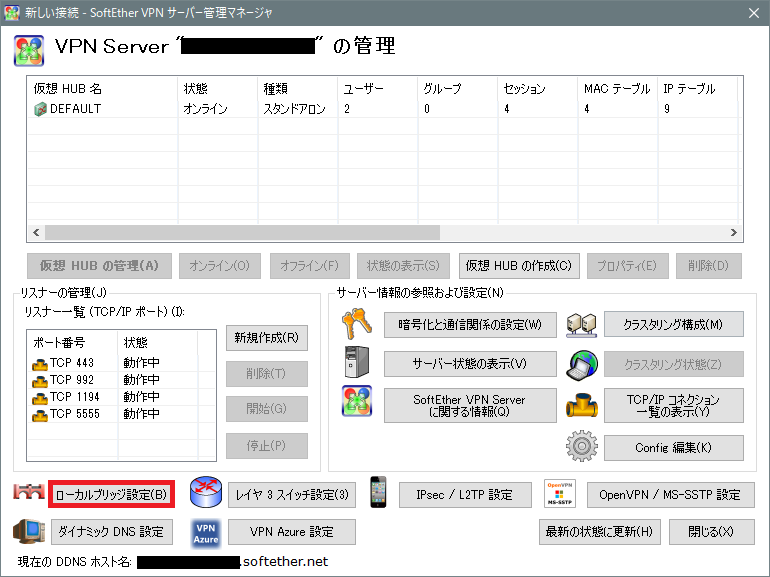The width and height of the screenshot is (770, 577).
Task: Click 仮想 HUB の作成(C) button
Action: (x=519, y=266)
